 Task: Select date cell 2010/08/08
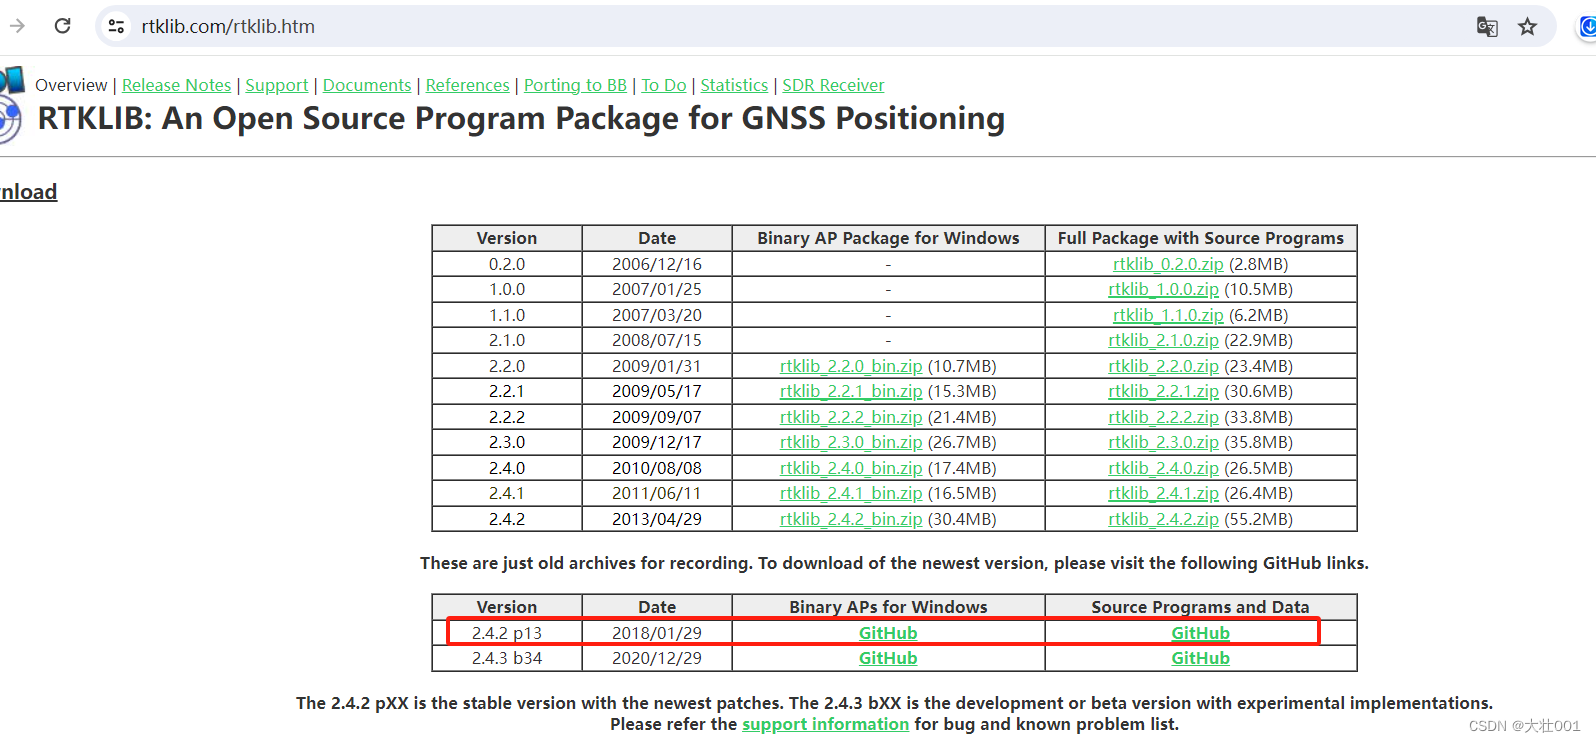pos(657,468)
